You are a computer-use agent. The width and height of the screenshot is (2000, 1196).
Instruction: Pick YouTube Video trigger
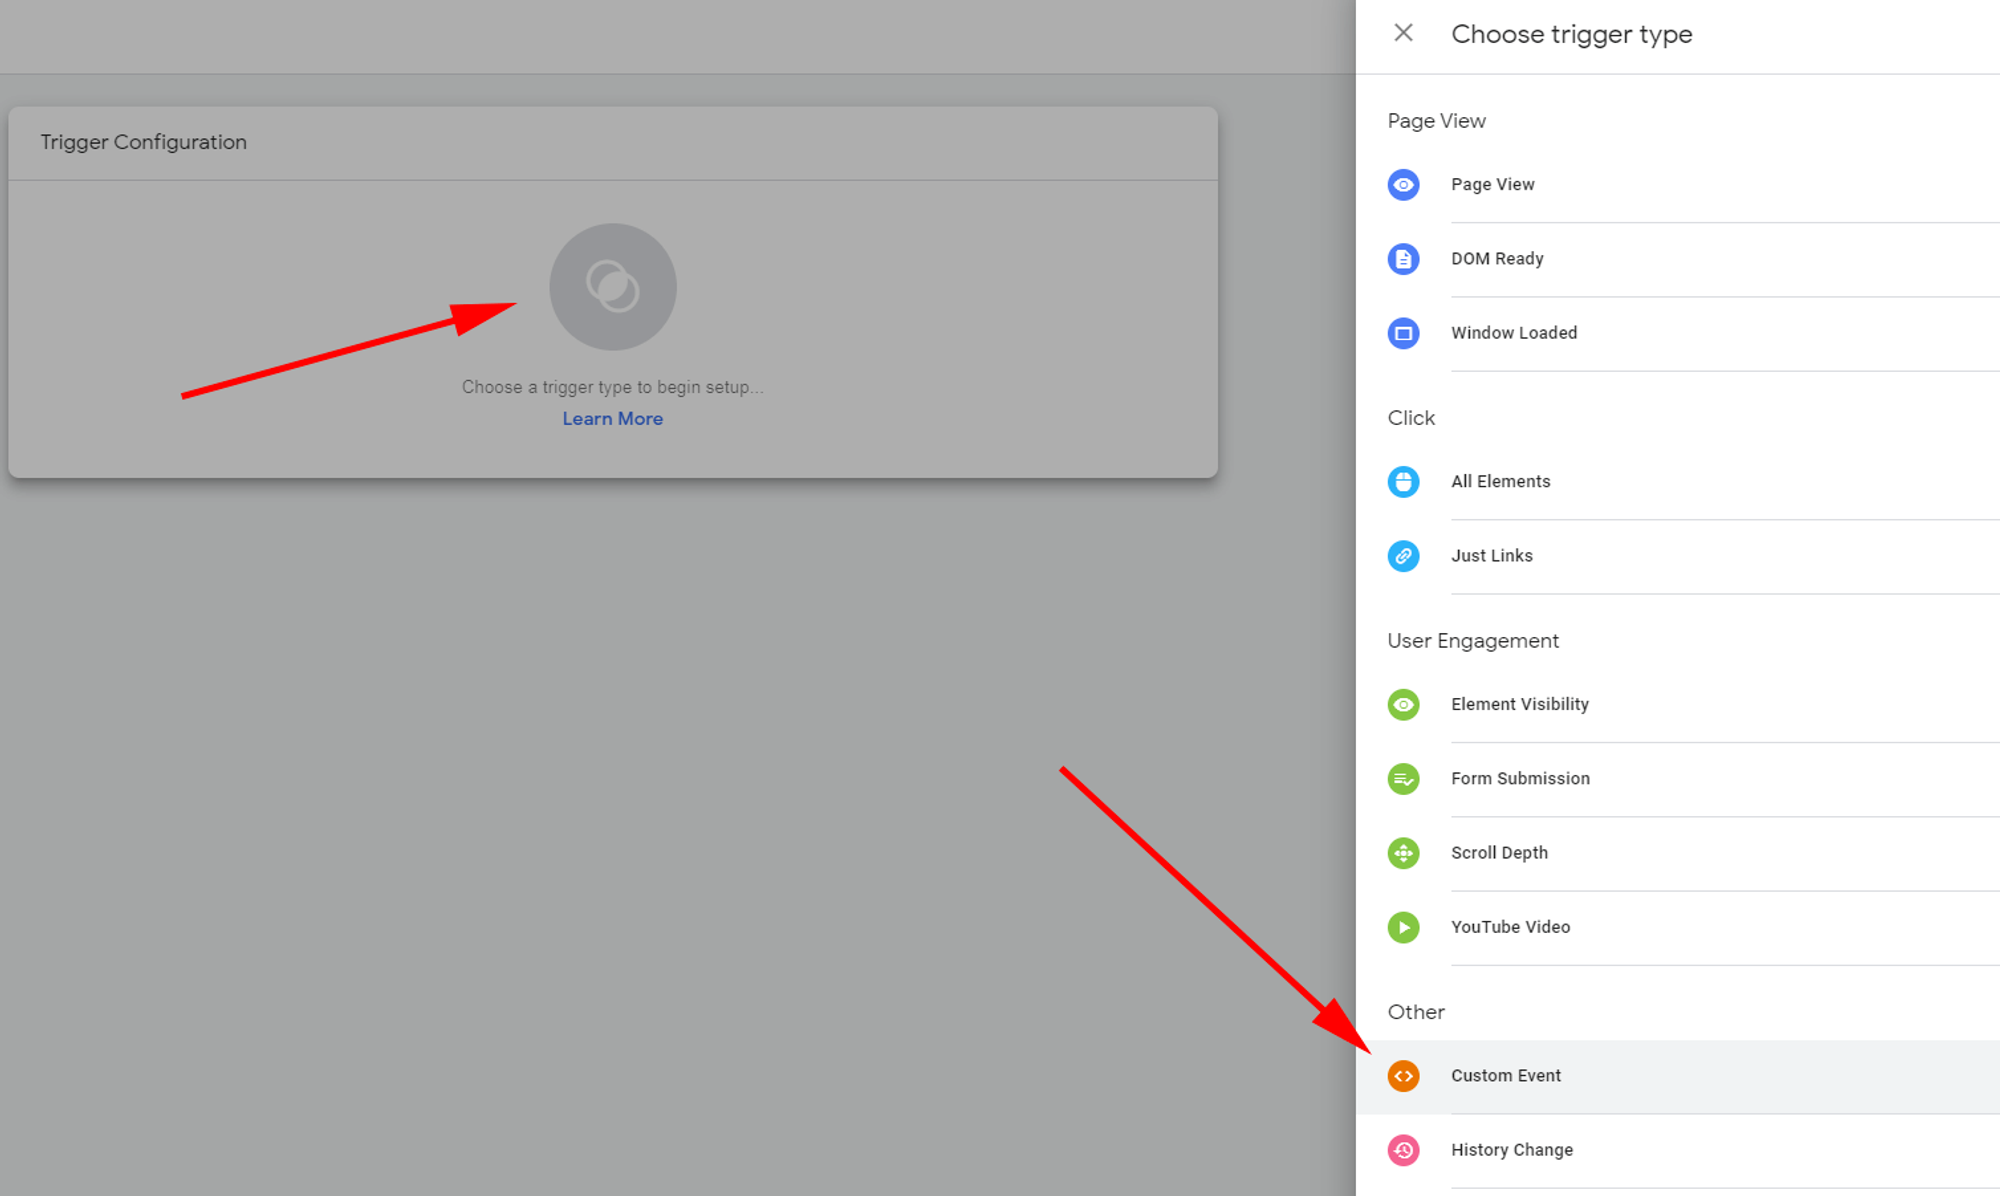point(1678,927)
